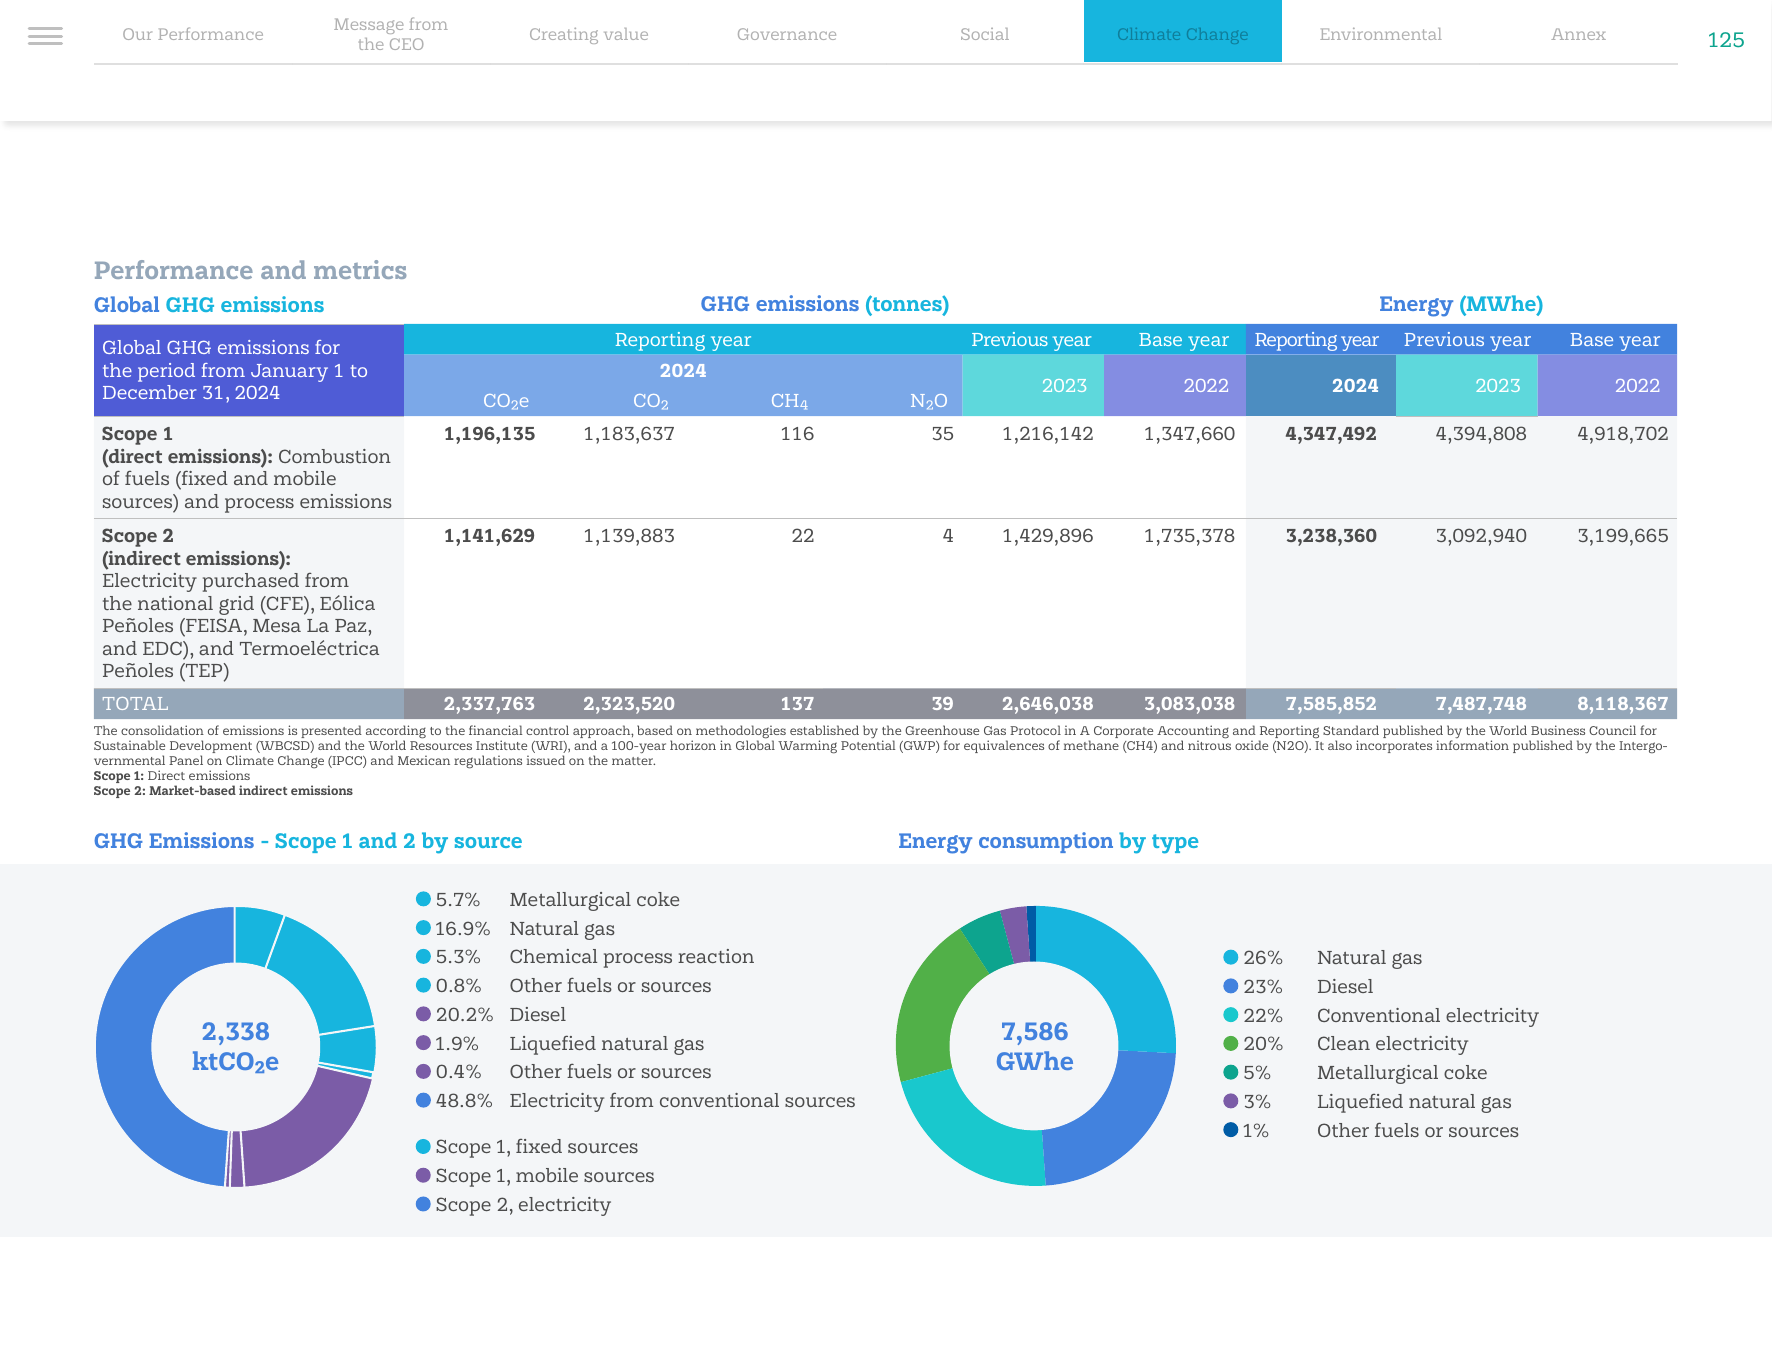This screenshot has height=1359, width=1772.
Task: Click the Diesel 20.2% legend dot
Action: click(x=424, y=1014)
